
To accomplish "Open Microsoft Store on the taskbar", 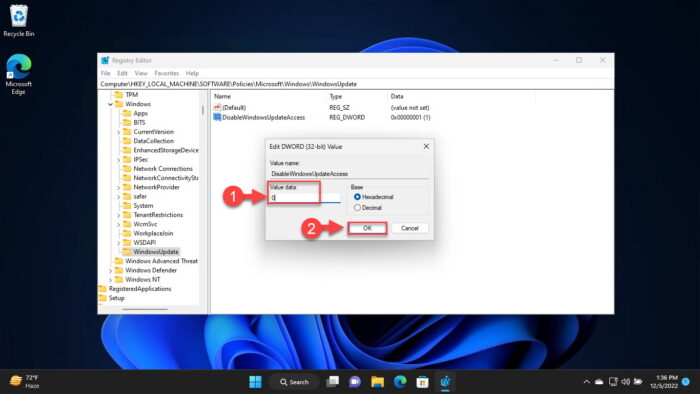I will click(422, 382).
